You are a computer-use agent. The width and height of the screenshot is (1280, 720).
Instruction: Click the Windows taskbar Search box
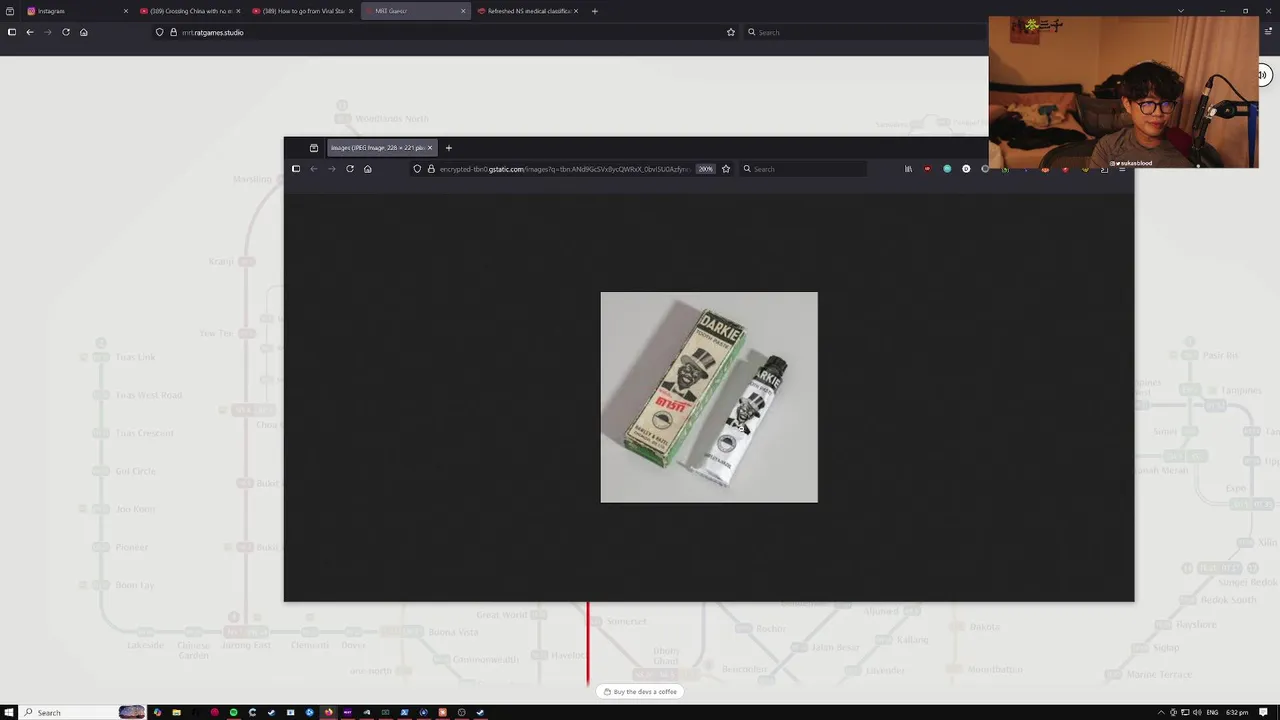84,712
